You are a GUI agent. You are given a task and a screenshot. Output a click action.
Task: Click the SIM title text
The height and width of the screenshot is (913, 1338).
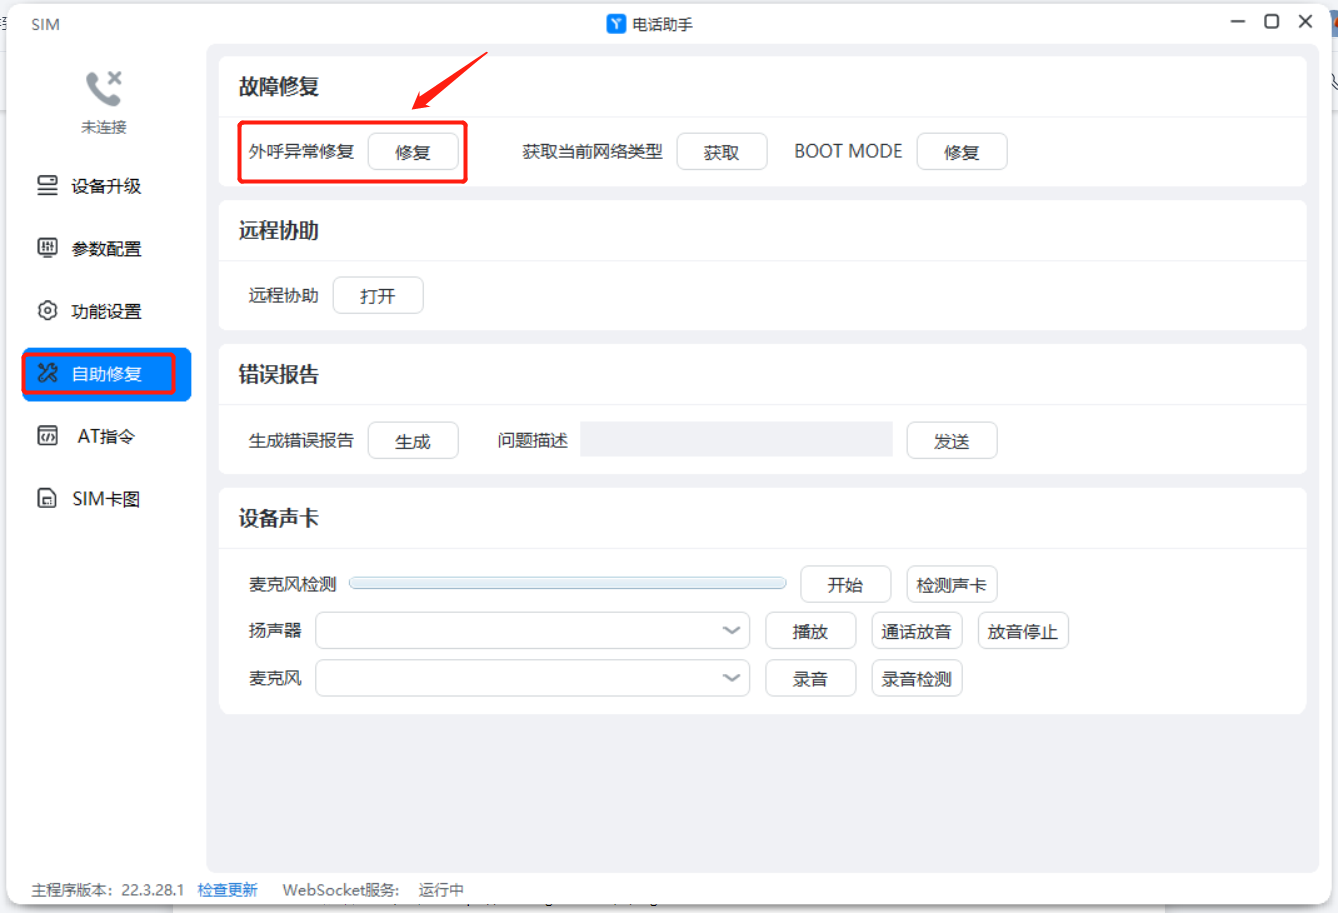(x=45, y=24)
